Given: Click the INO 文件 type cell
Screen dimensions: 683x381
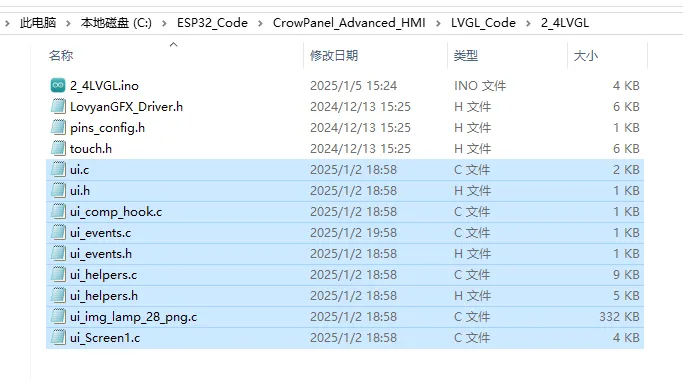Looking at the screenshot, I should (480, 86).
